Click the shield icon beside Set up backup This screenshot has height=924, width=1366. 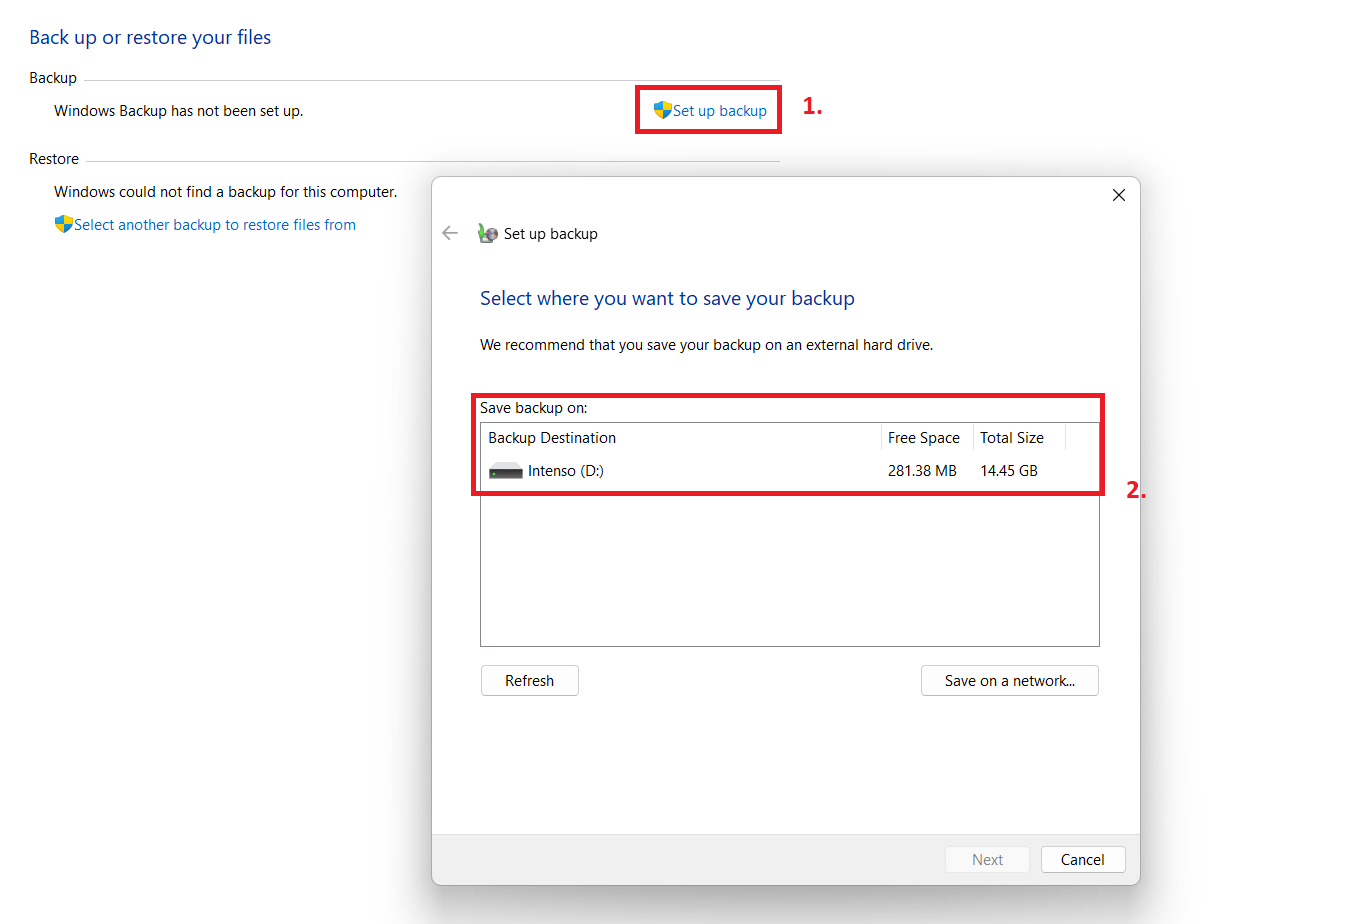662,110
